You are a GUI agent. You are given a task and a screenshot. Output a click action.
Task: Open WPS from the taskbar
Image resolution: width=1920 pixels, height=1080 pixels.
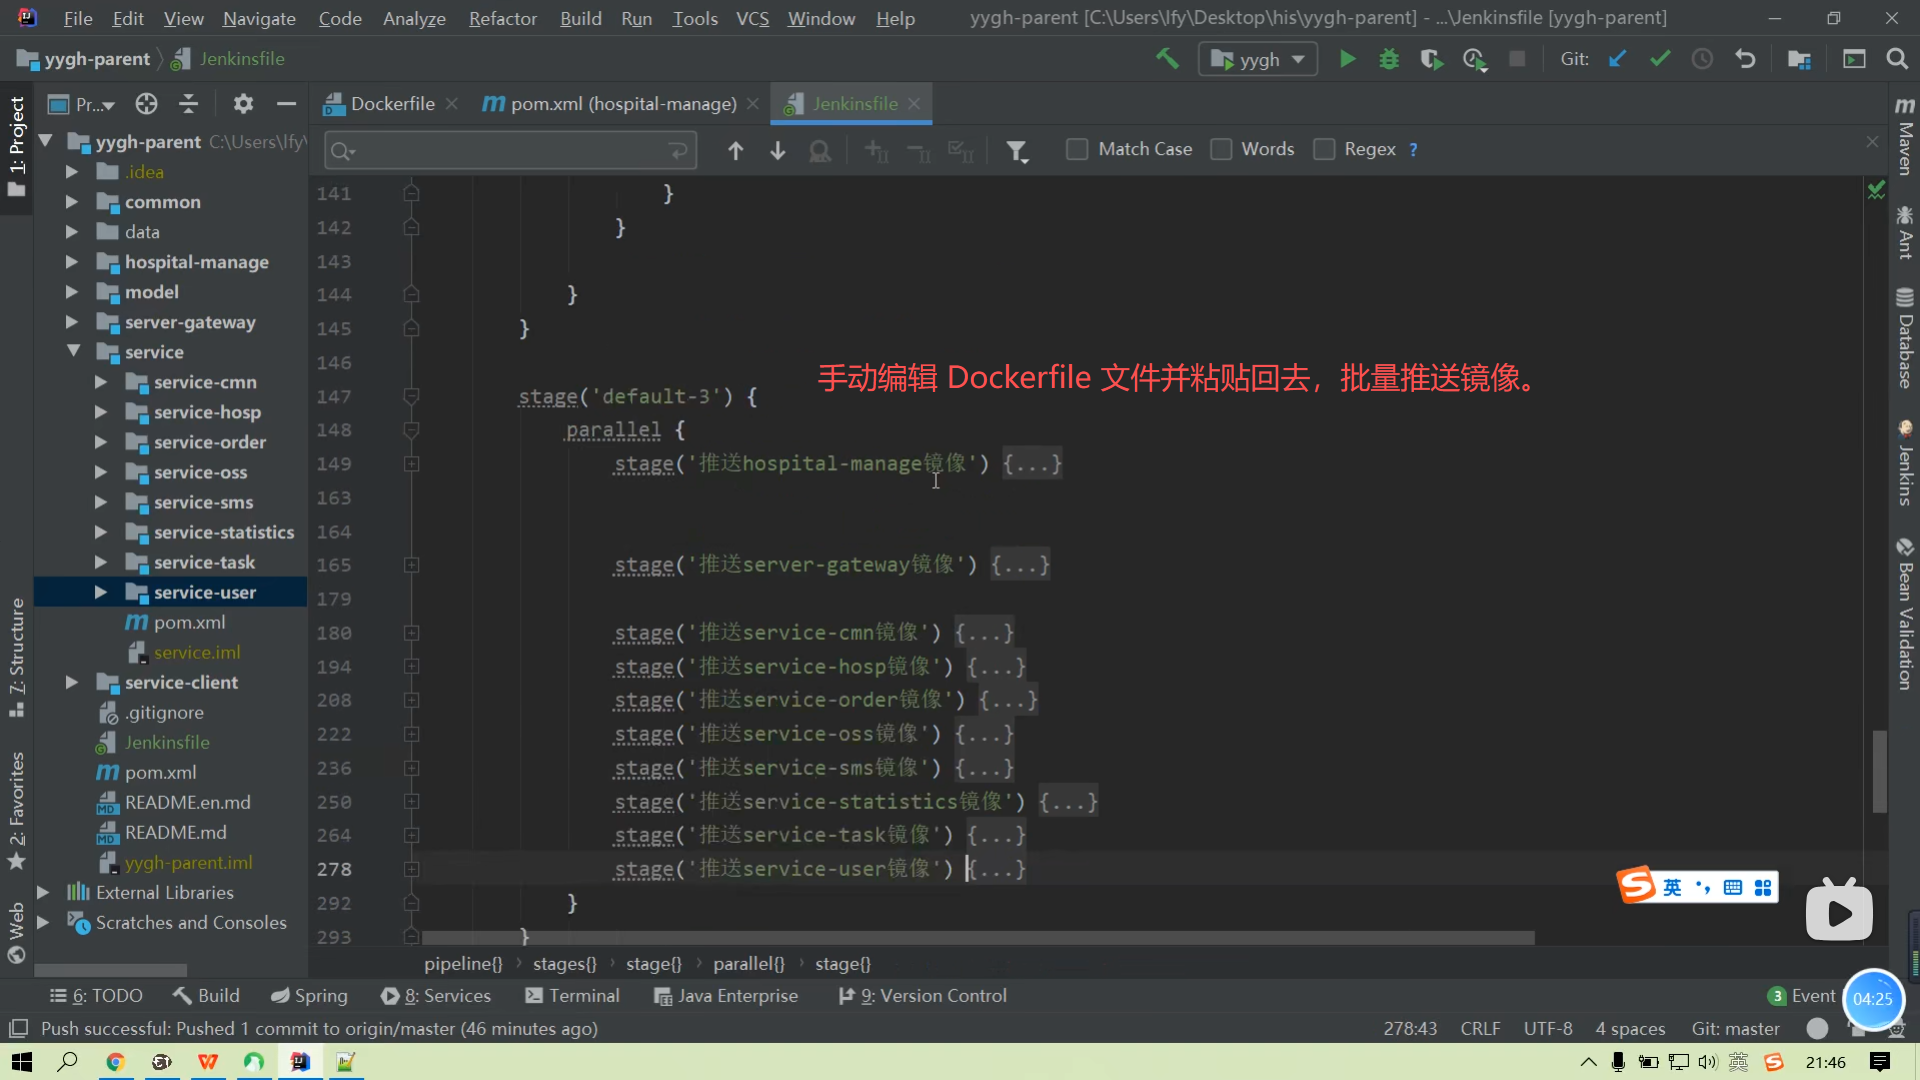click(x=208, y=1062)
